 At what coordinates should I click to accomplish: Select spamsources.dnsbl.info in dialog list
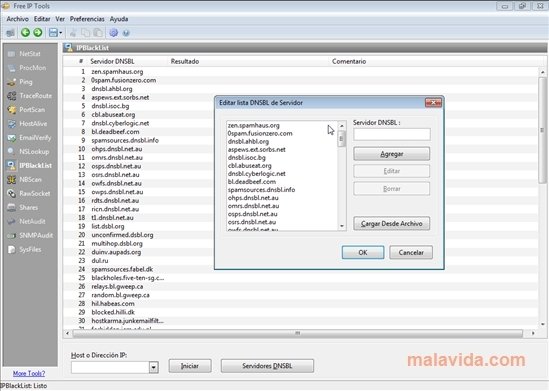pyautogui.click(x=261, y=190)
